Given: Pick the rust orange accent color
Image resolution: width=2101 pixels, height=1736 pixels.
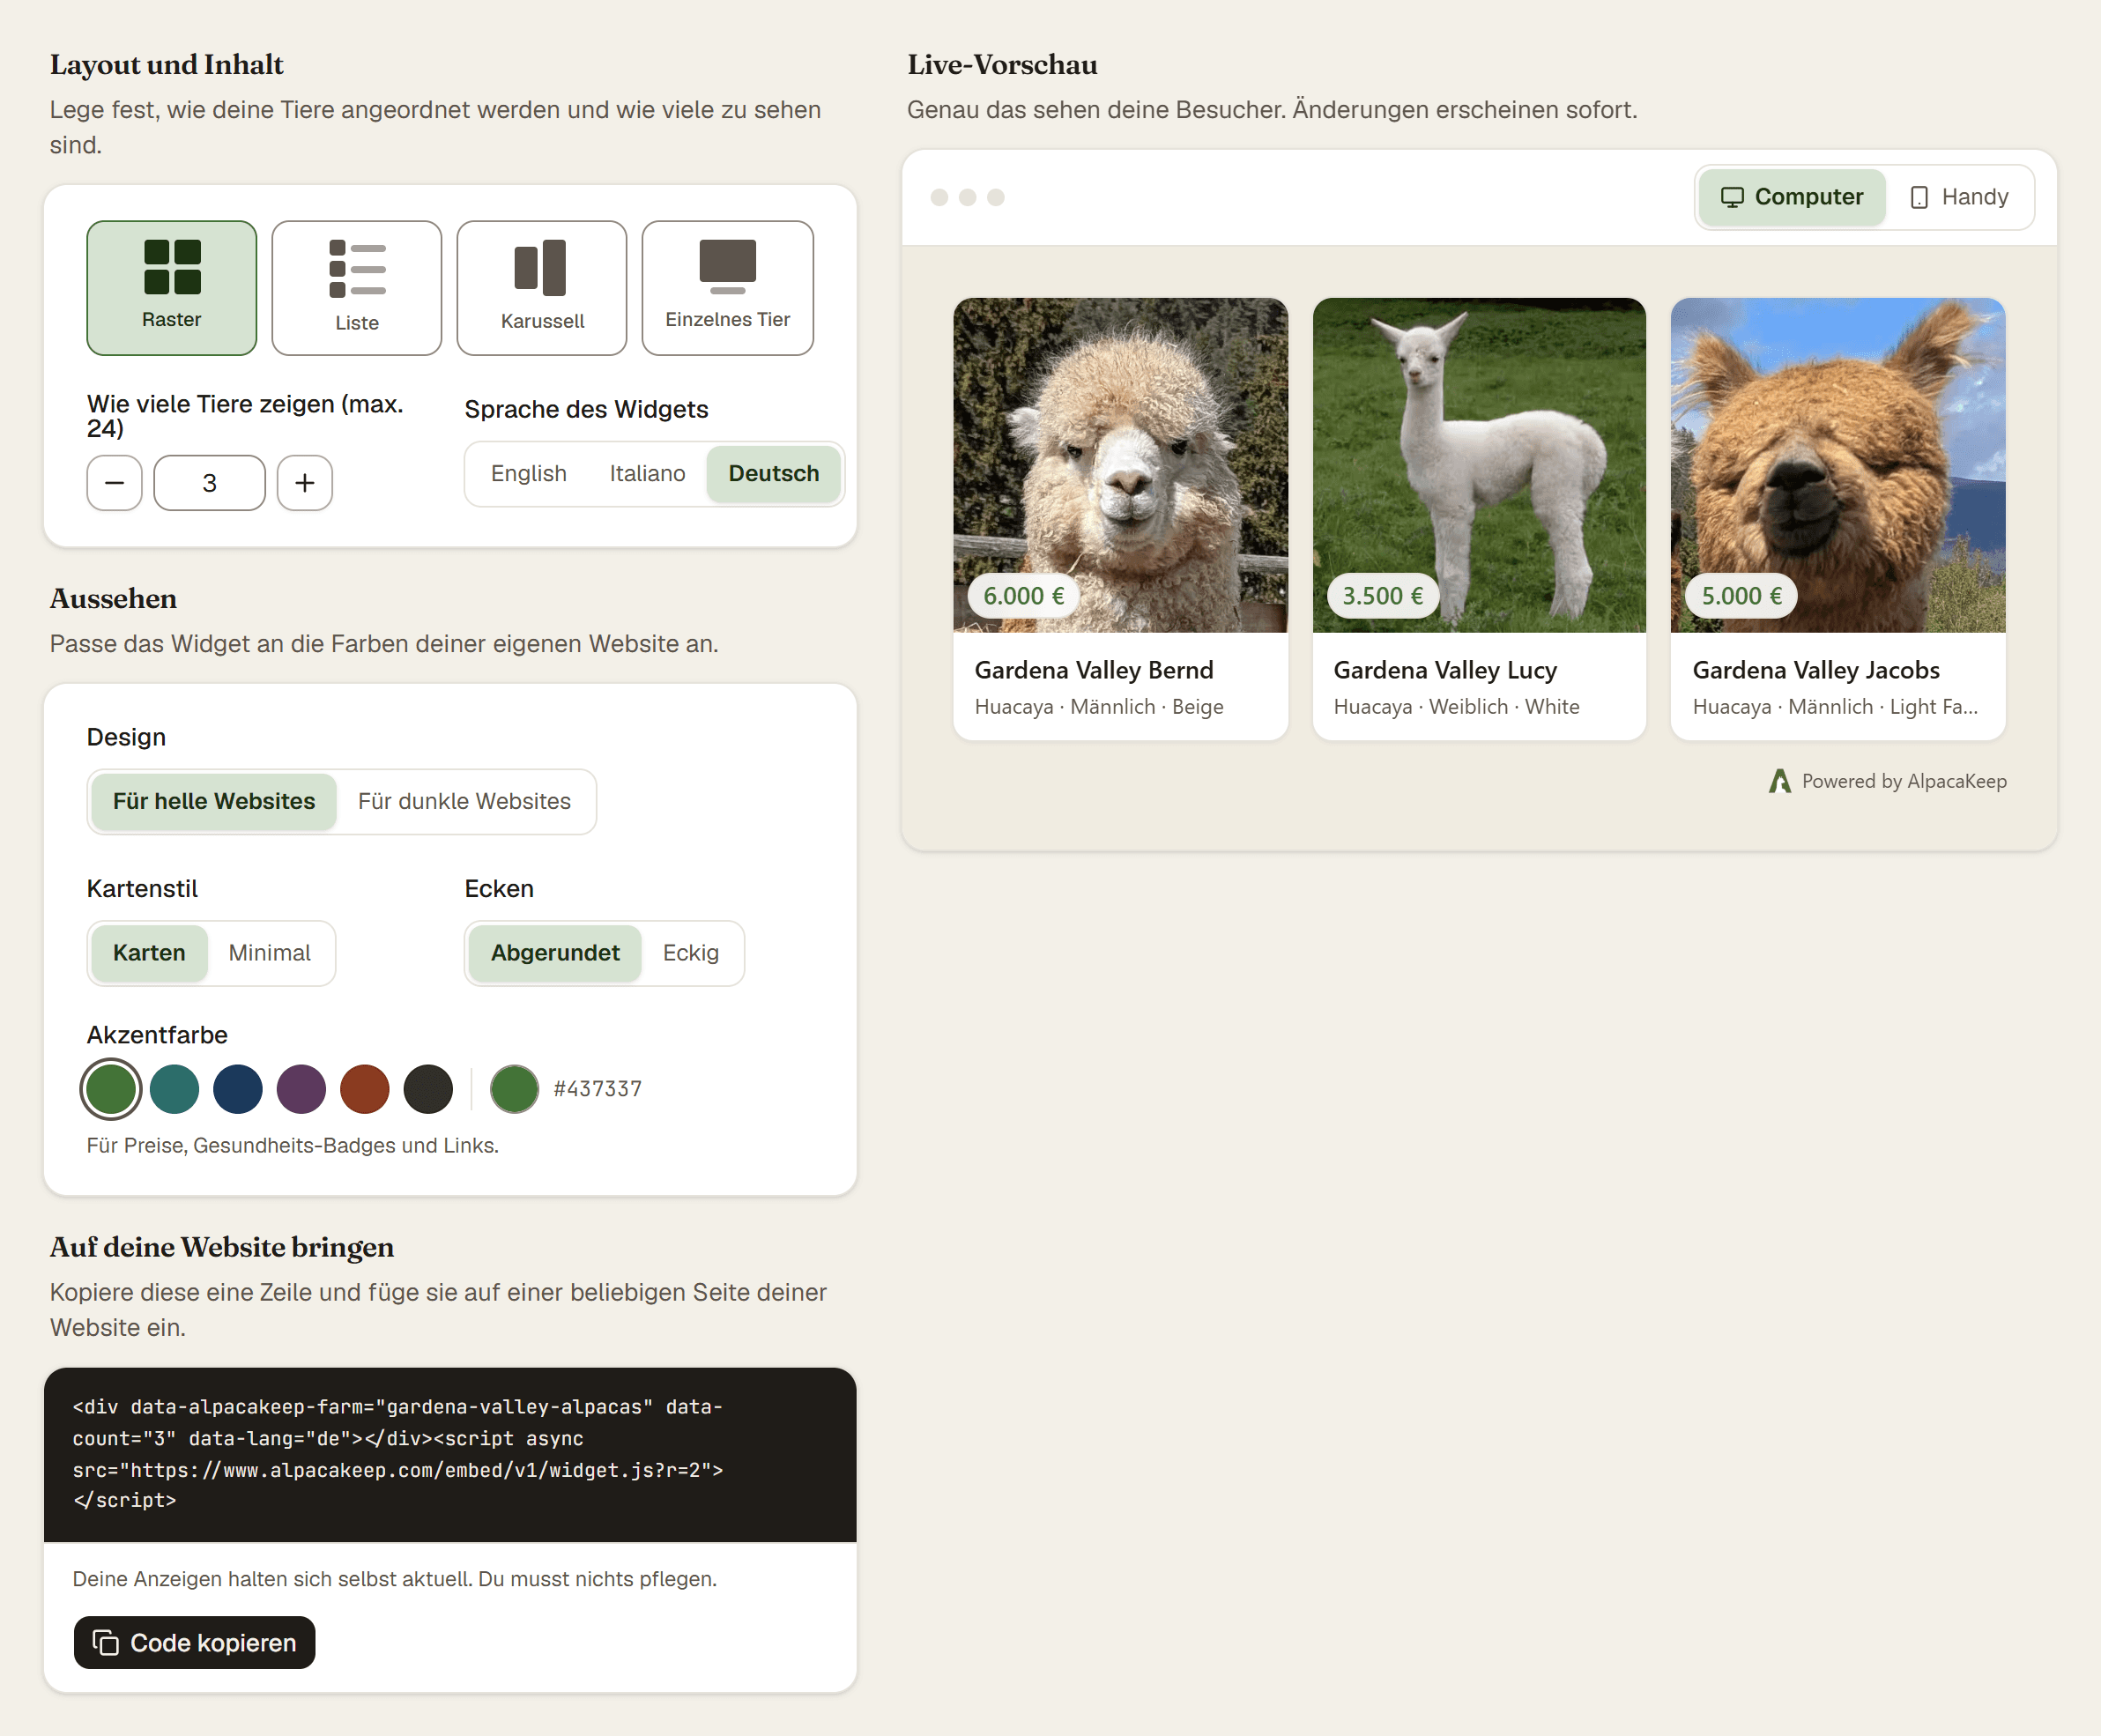Looking at the screenshot, I should click(365, 1089).
